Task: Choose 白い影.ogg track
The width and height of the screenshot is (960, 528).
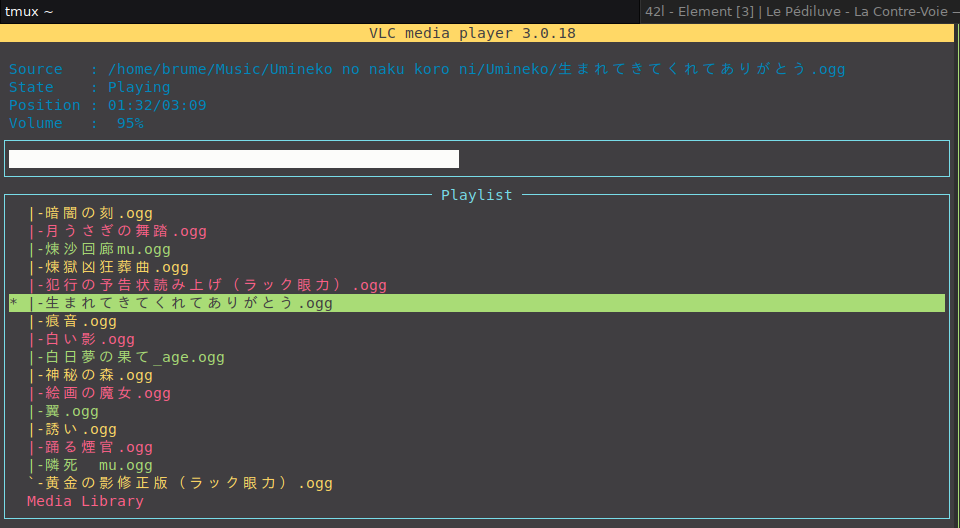Action: 82,339
